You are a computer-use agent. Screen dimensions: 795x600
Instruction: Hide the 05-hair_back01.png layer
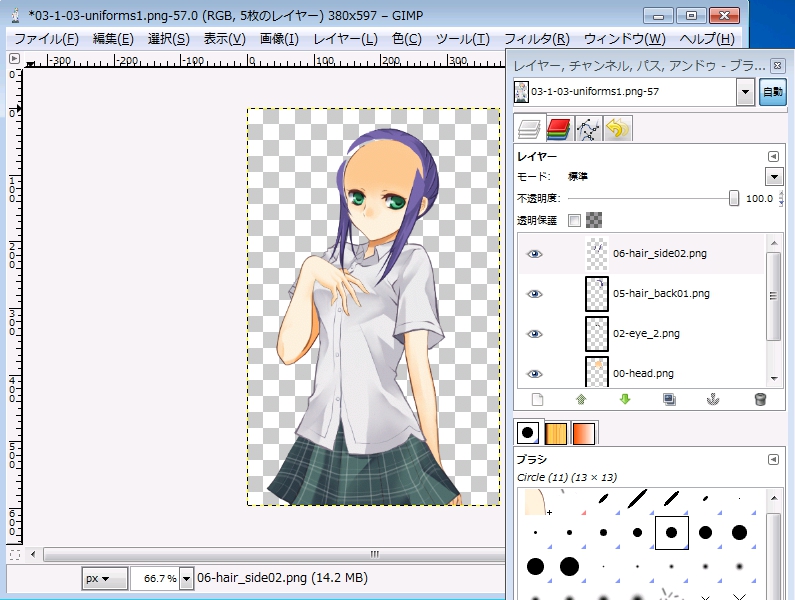[x=534, y=294]
